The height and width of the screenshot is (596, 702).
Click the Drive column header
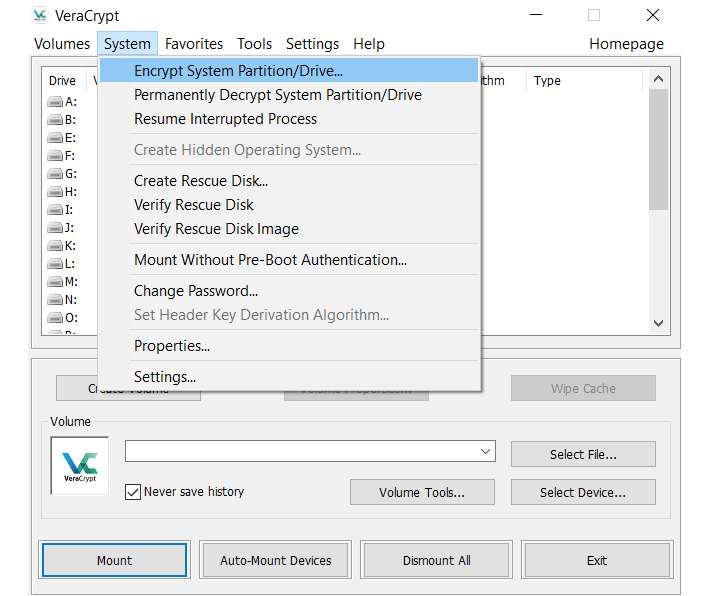pos(63,81)
